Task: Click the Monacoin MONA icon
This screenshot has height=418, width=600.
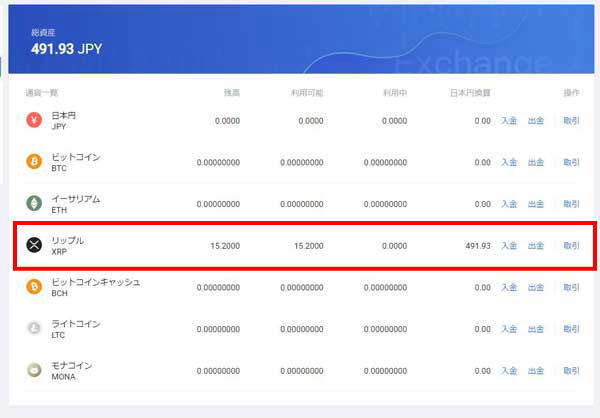Action: click(x=34, y=370)
